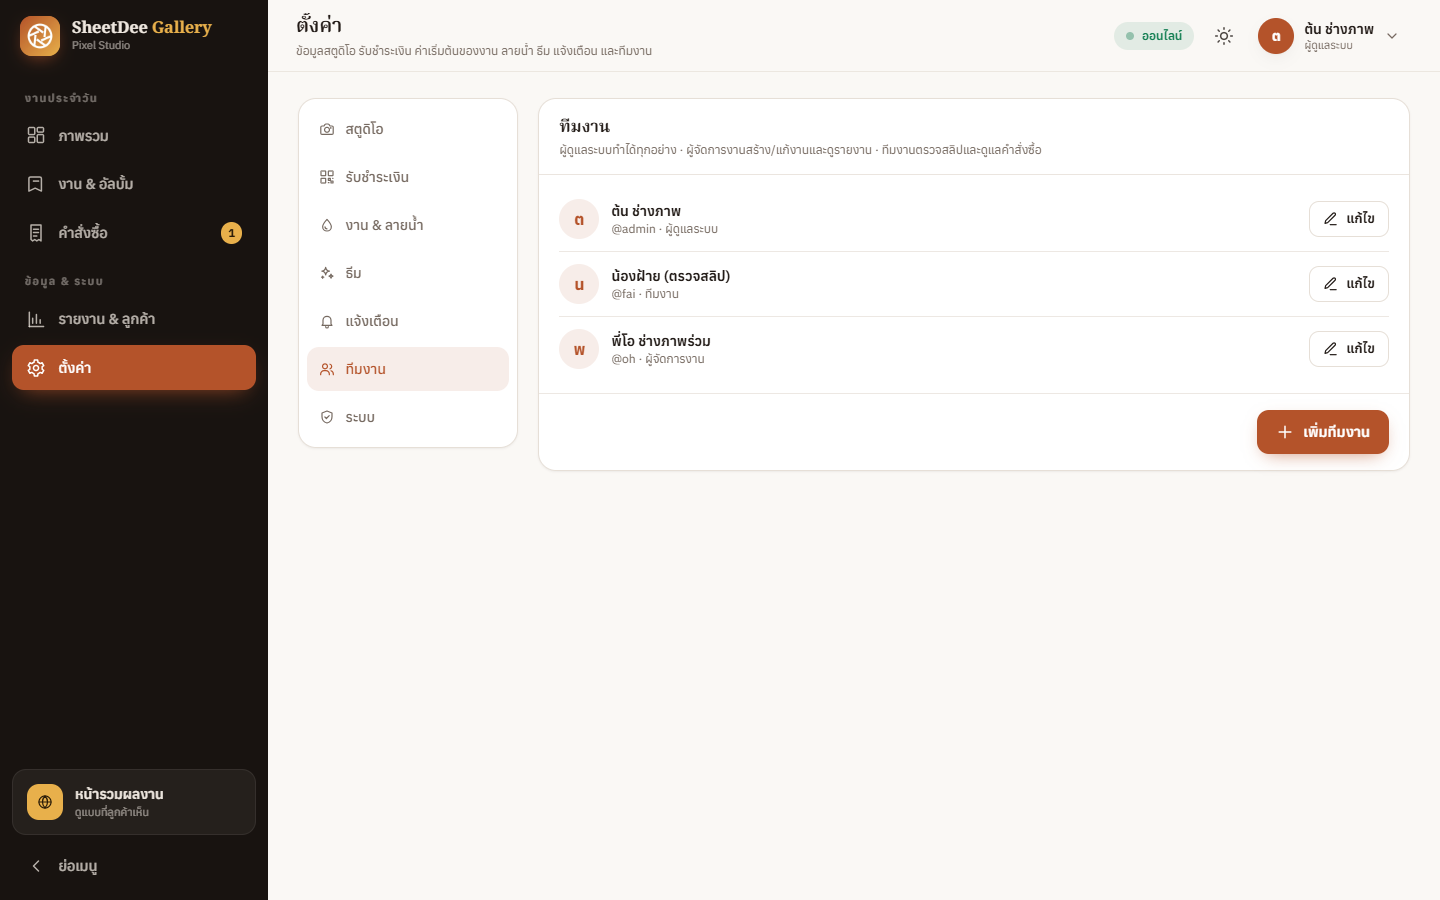Open งาน & อัลบั้ม bookmark icon
1440x900 pixels.
pyautogui.click(x=36, y=184)
